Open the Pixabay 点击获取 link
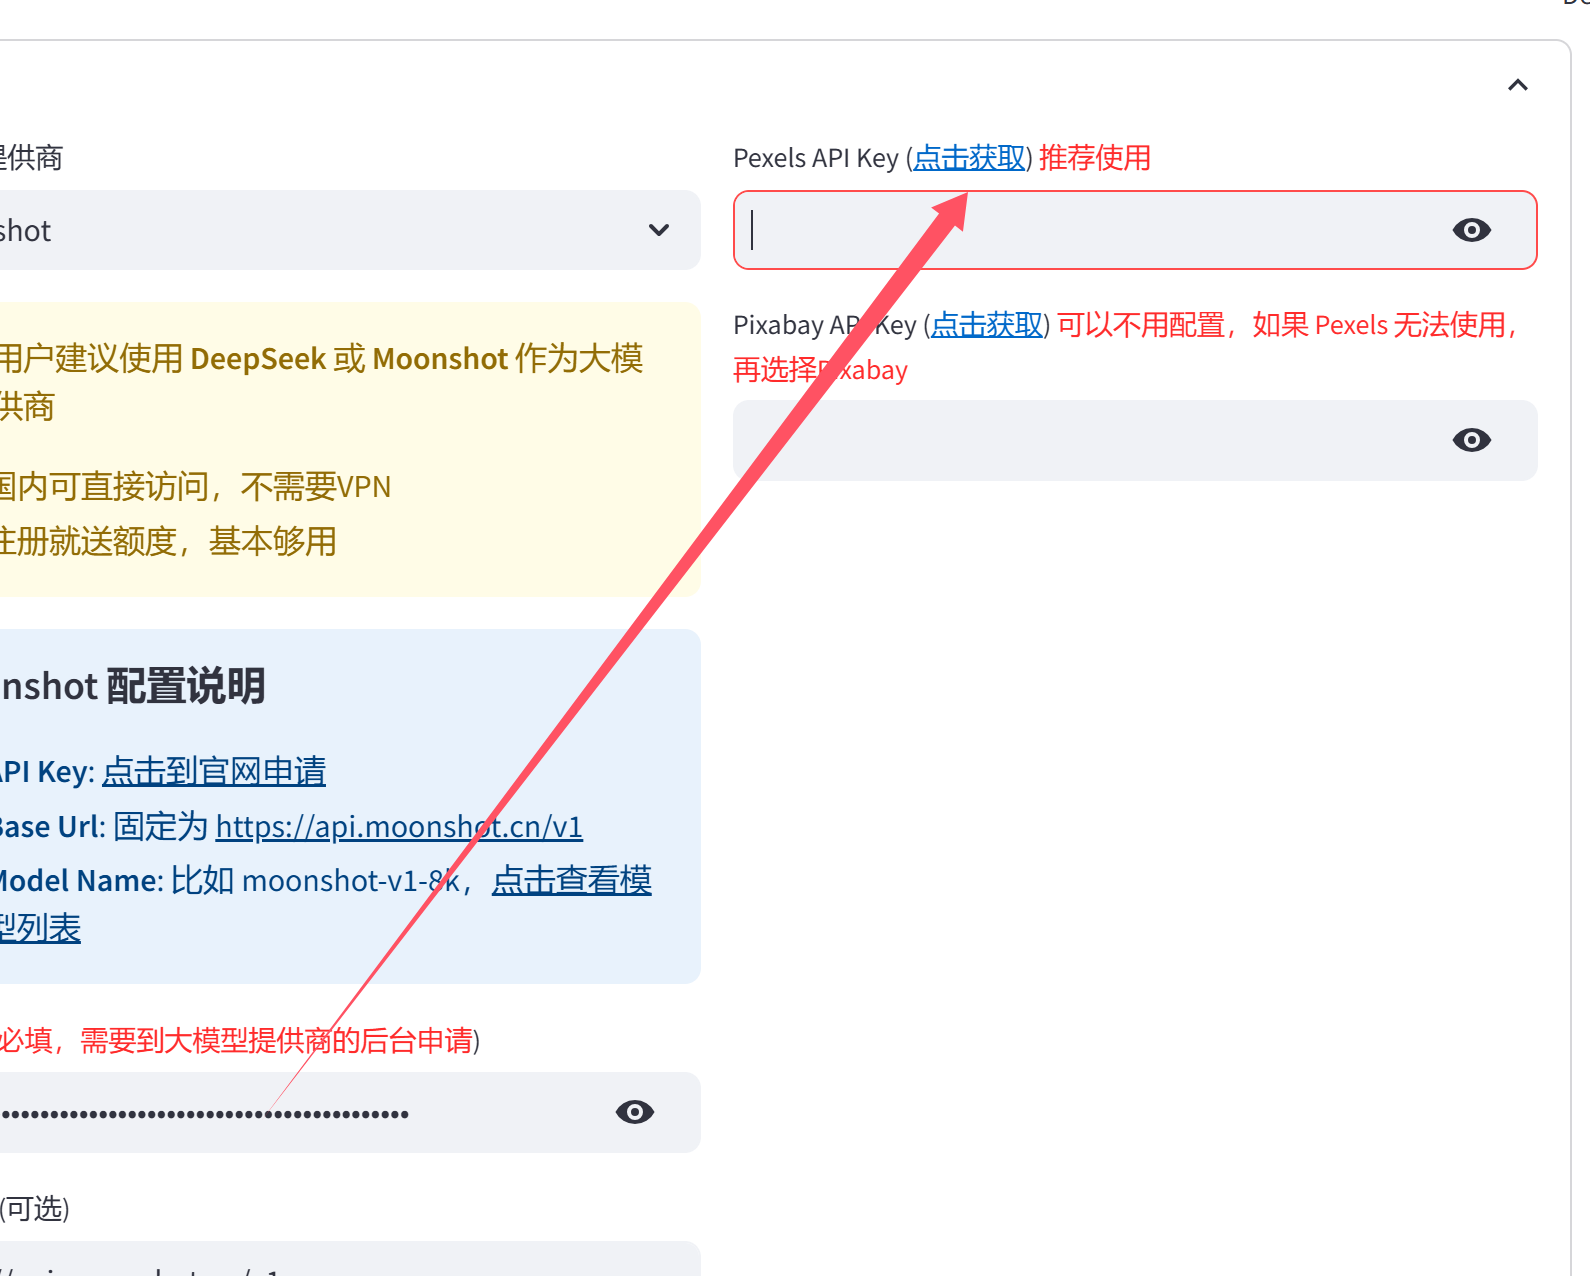 (x=987, y=325)
